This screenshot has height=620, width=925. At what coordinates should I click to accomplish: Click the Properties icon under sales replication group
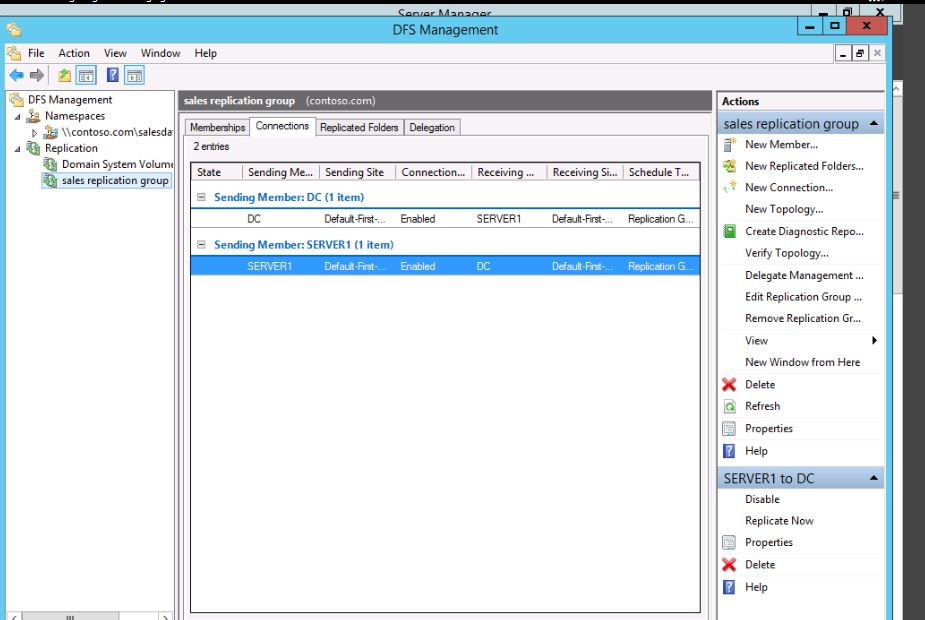click(730, 429)
